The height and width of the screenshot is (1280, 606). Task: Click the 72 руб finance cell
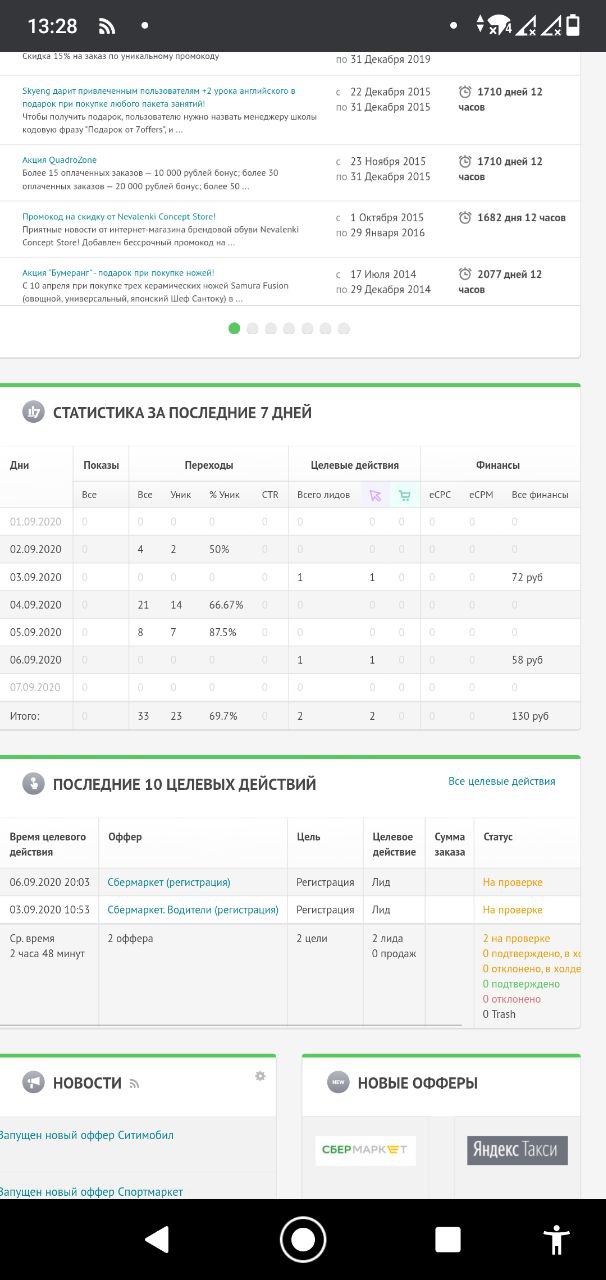[x=527, y=577]
